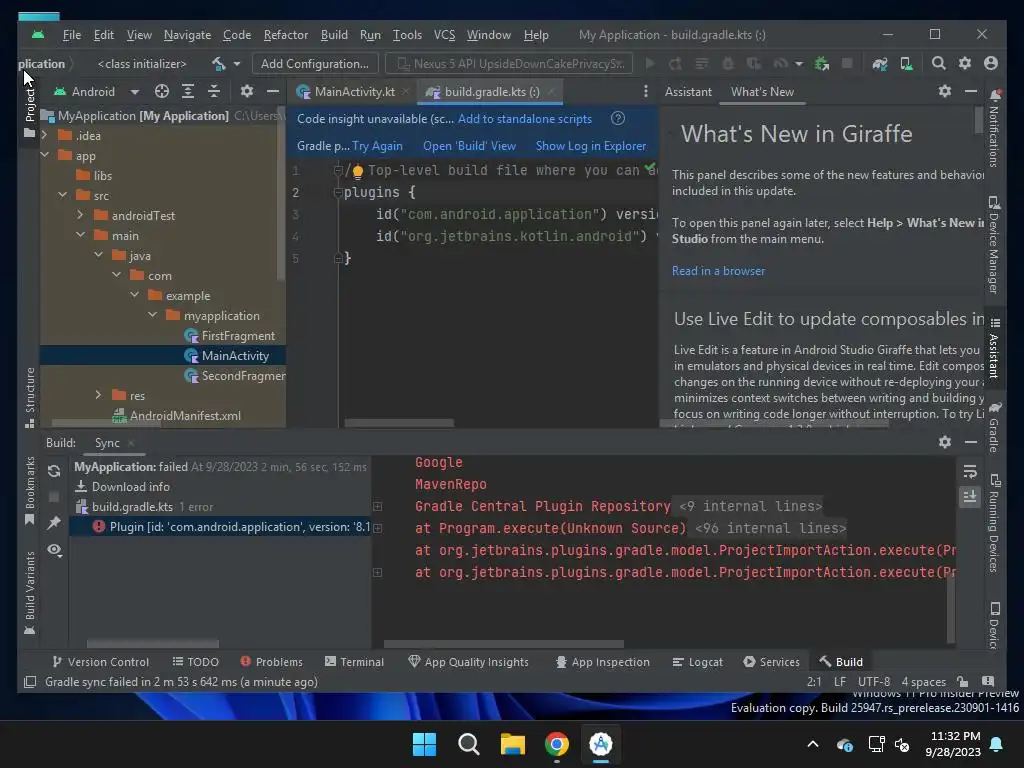Click the pin tab icon in Build panel
The image size is (1024, 768).
click(54, 522)
